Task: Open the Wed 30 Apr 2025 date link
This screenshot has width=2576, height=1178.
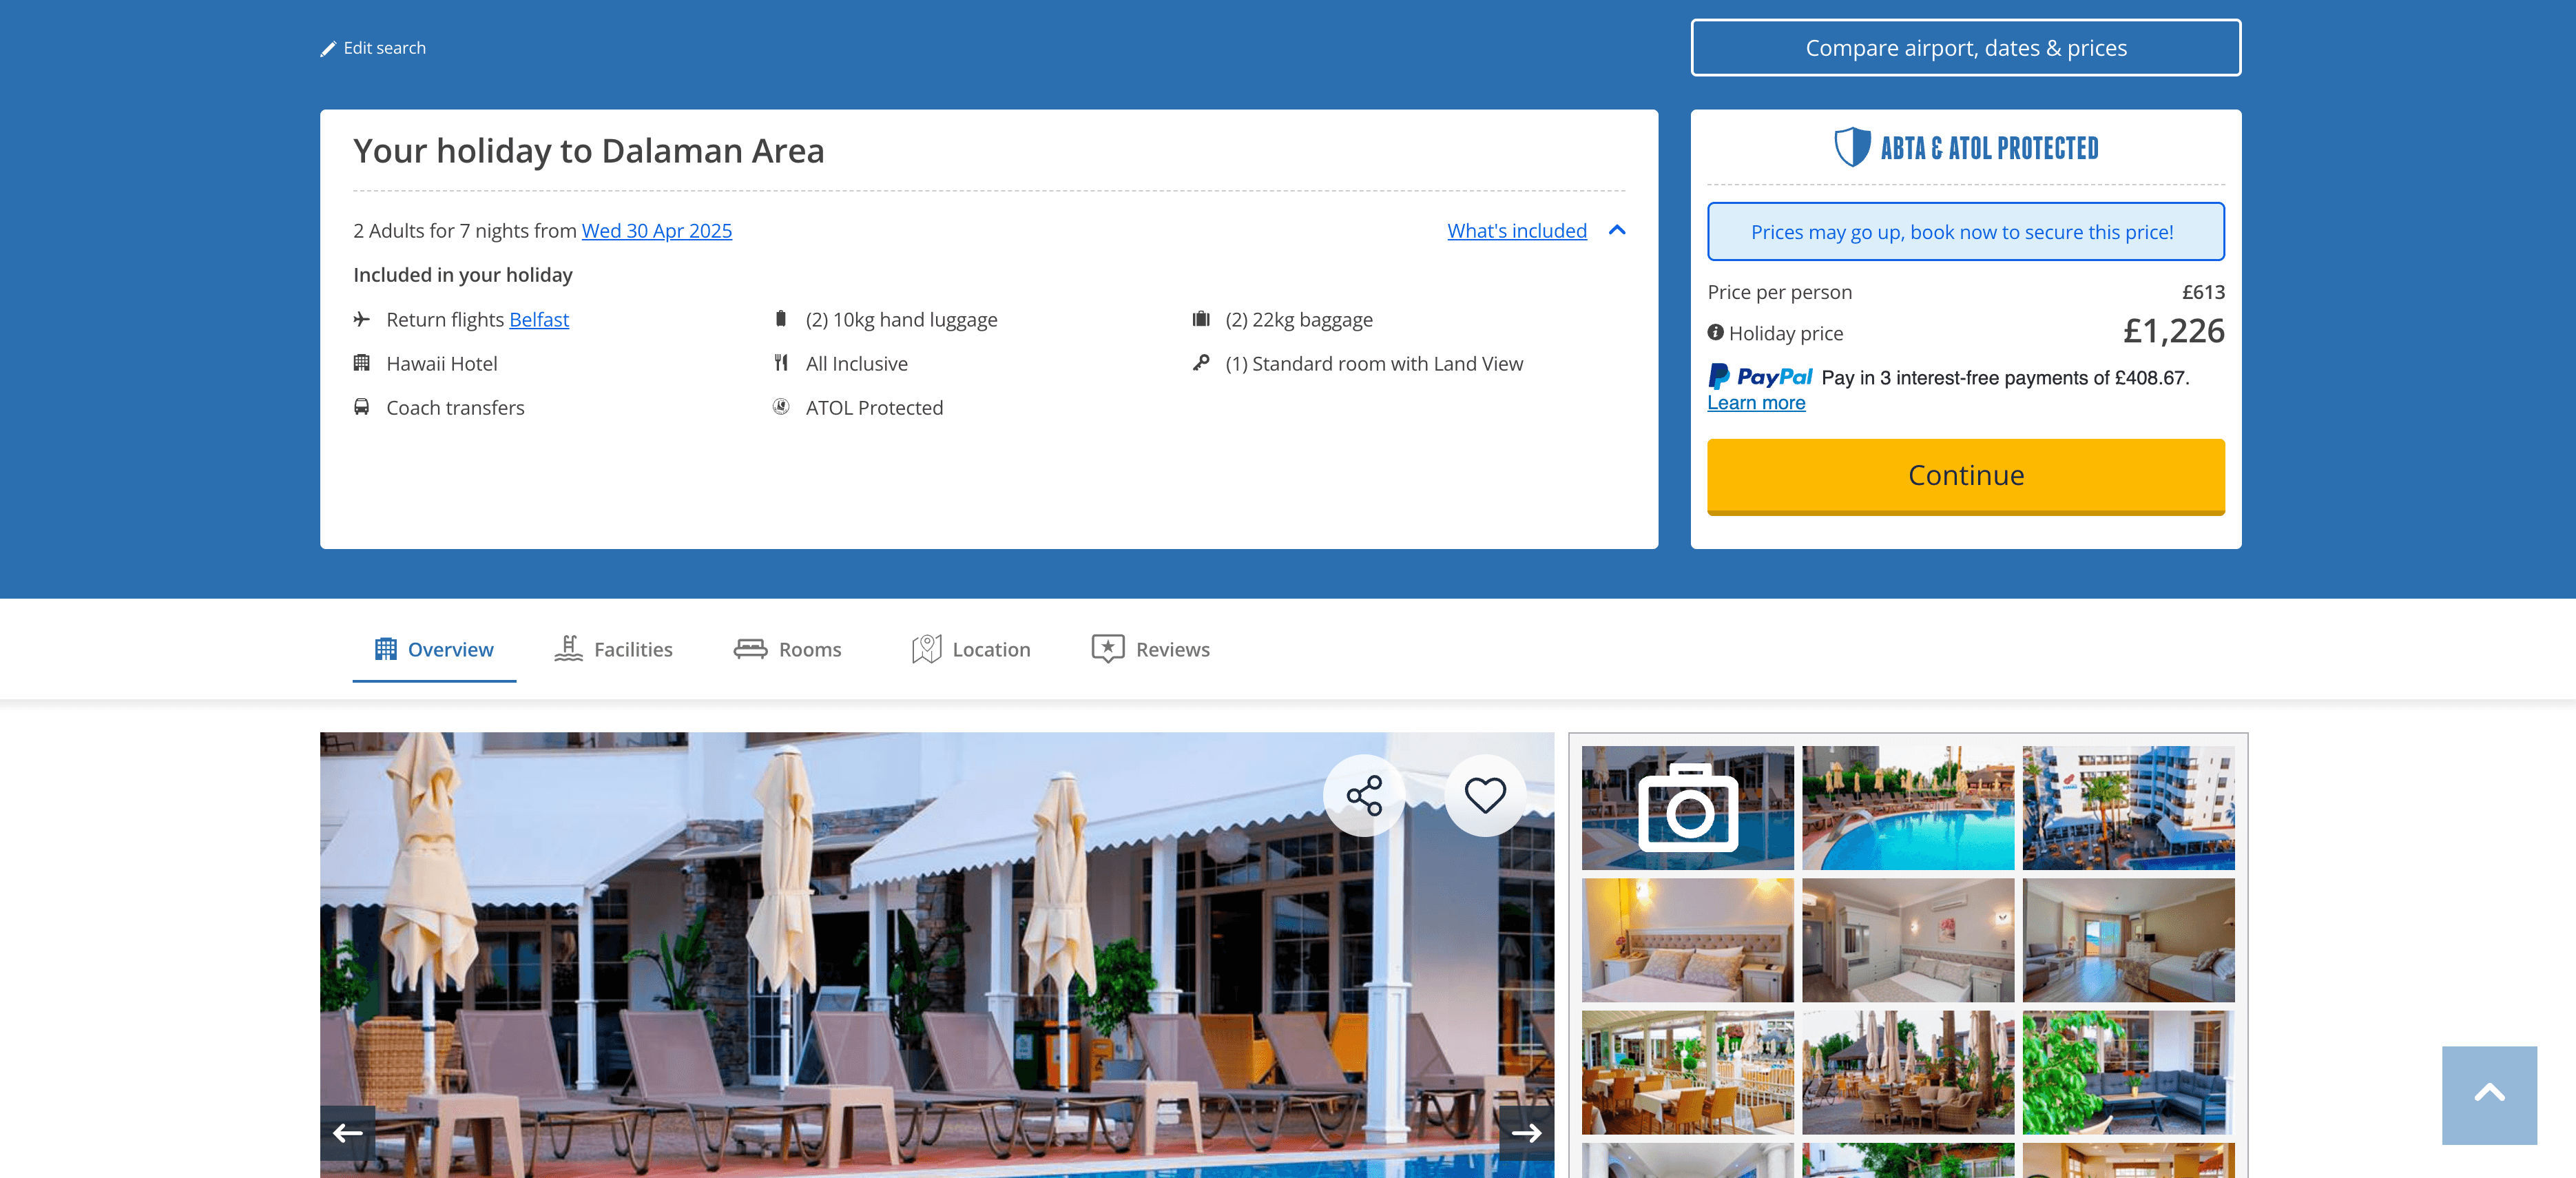Action: (657, 231)
